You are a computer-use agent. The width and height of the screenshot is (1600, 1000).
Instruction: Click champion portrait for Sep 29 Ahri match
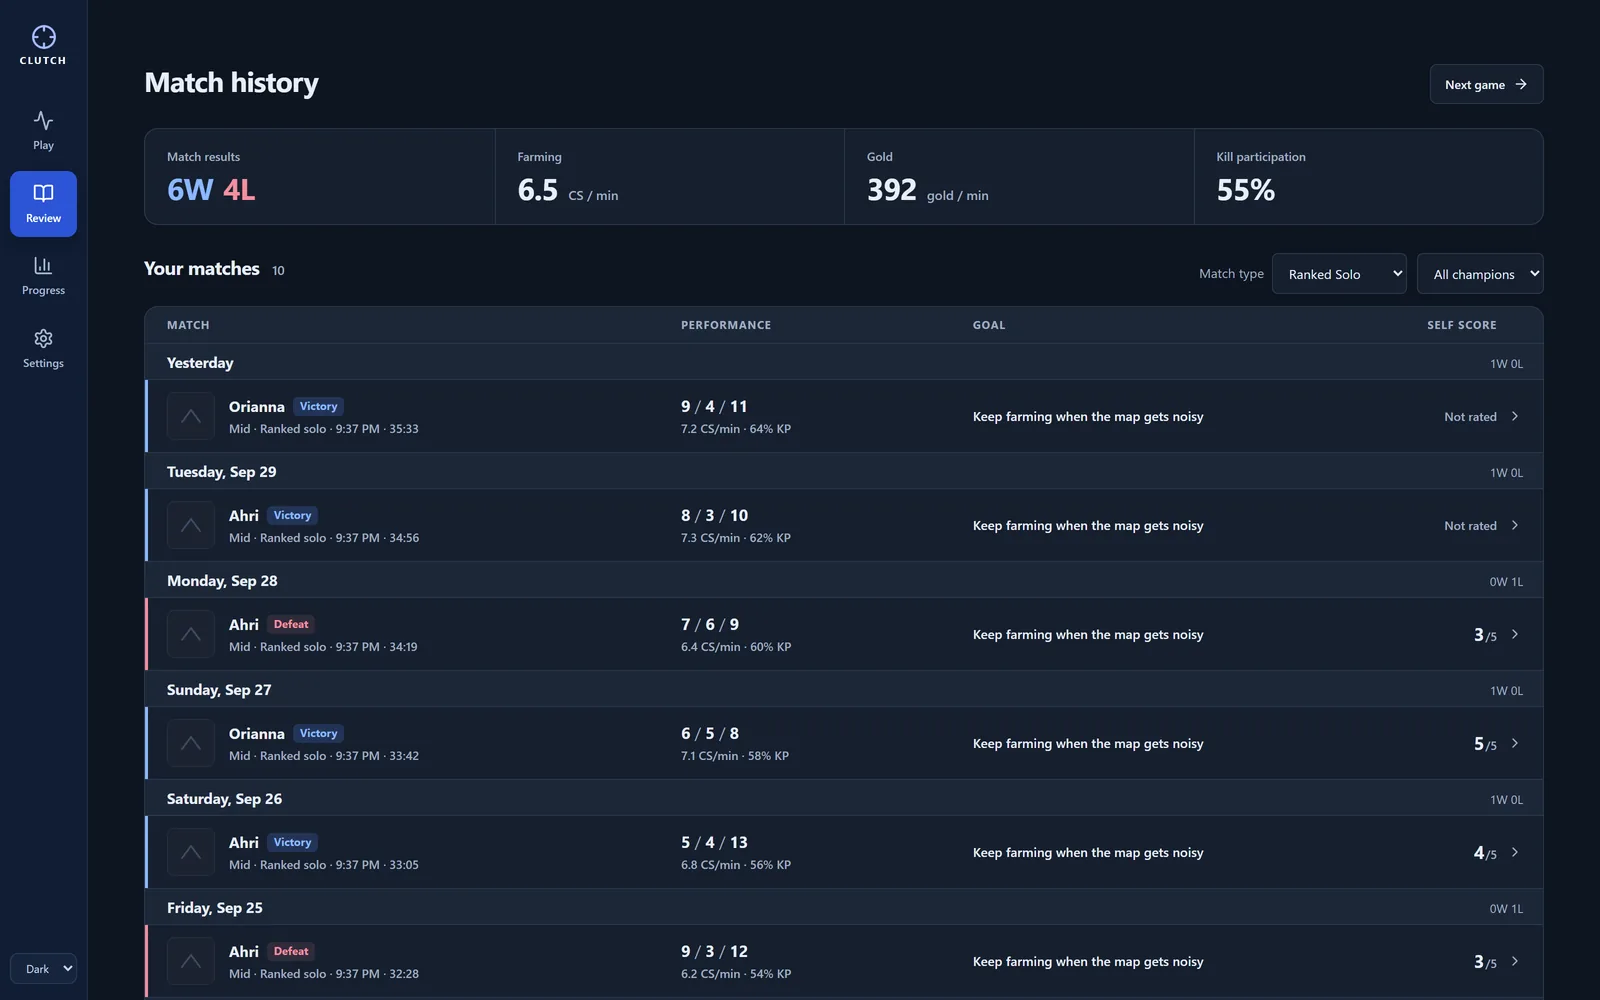[191, 525]
